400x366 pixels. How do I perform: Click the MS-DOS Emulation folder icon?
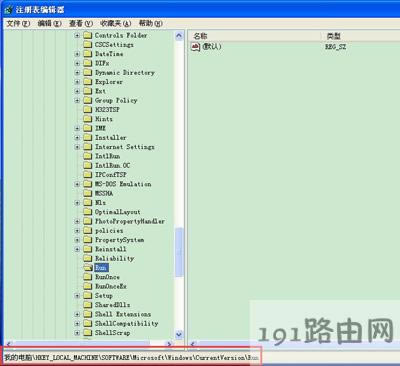88,184
